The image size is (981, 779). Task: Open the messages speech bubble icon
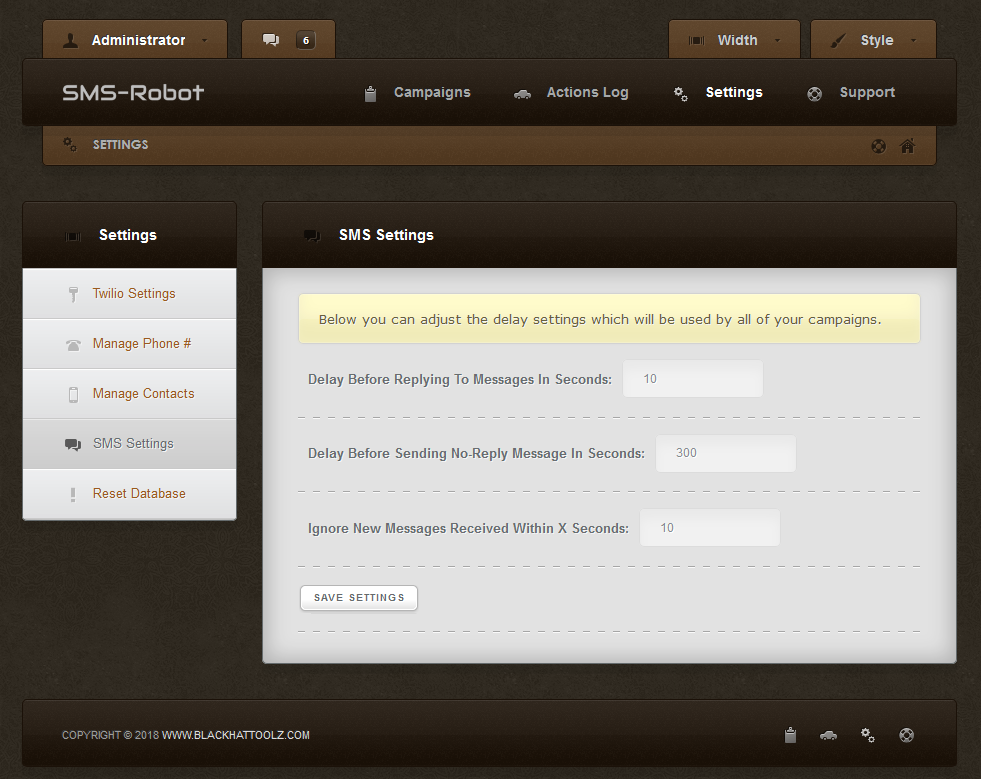tap(271, 40)
